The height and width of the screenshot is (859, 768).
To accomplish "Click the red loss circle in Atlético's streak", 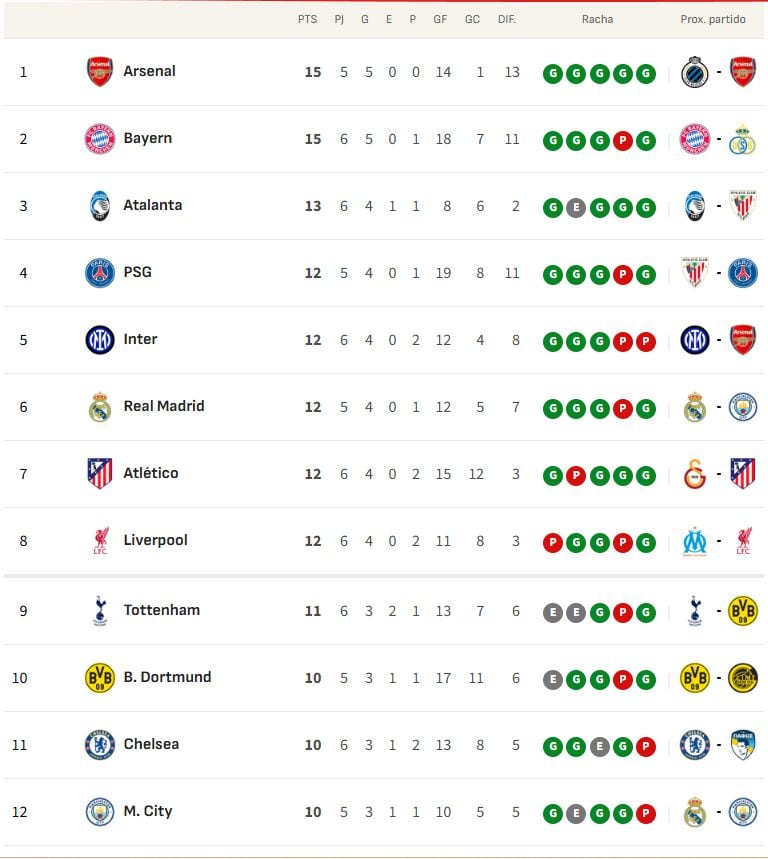I will (576, 475).
